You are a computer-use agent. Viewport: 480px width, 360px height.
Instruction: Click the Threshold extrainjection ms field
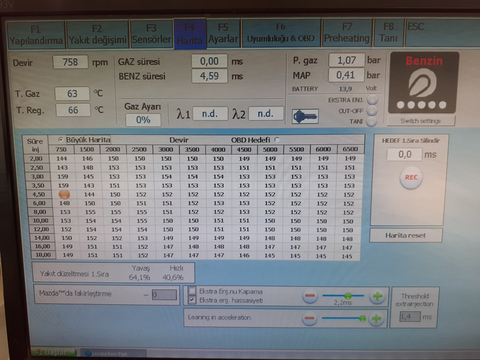point(410,317)
